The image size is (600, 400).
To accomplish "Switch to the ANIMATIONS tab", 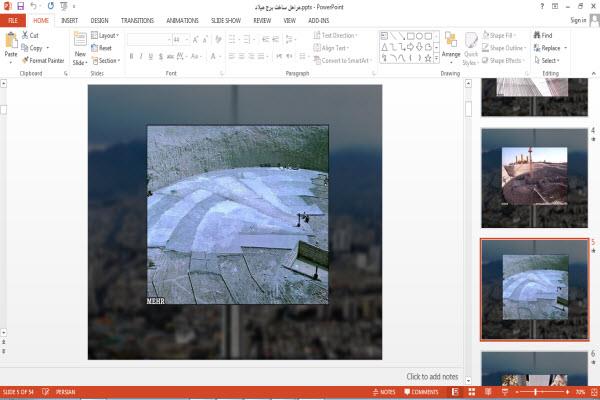I will [x=183, y=20].
